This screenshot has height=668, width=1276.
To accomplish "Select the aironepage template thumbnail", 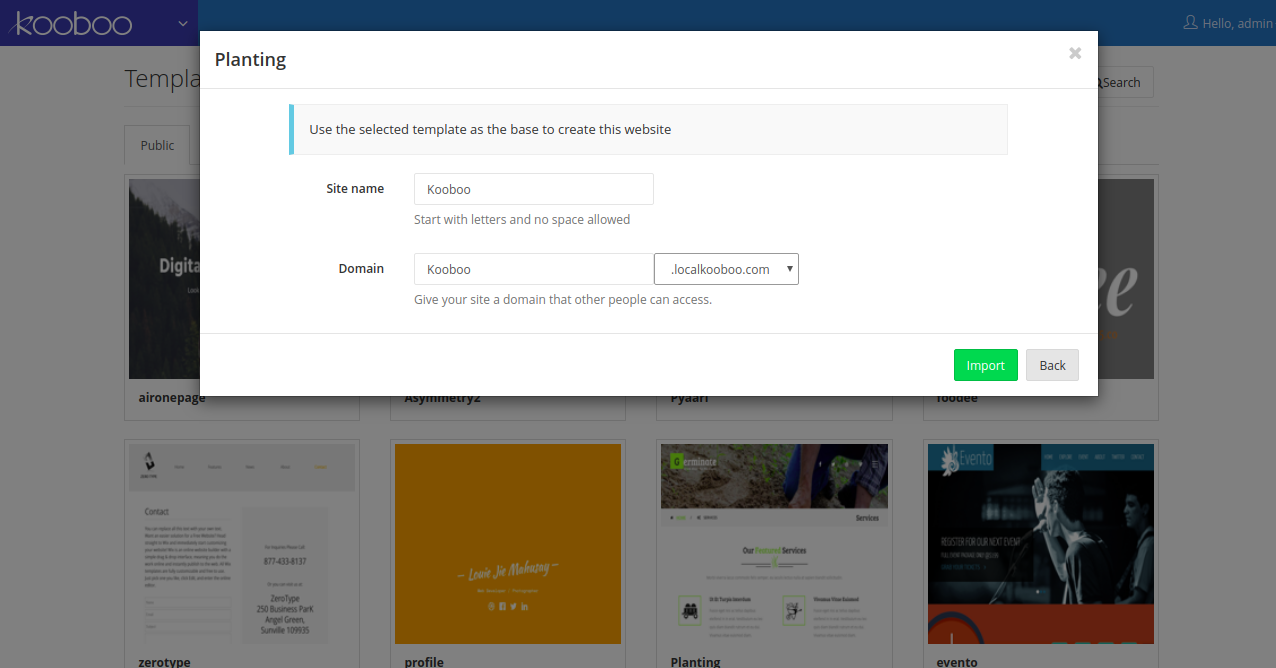I will tap(165, 279).
